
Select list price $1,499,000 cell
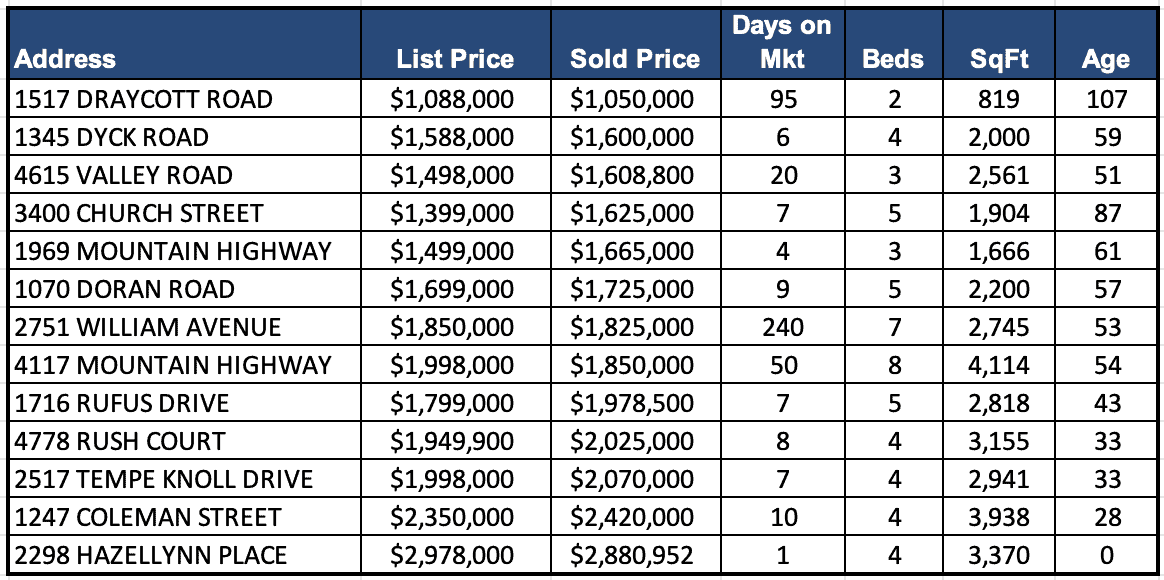pyautogui.click(x=455, y=251)
